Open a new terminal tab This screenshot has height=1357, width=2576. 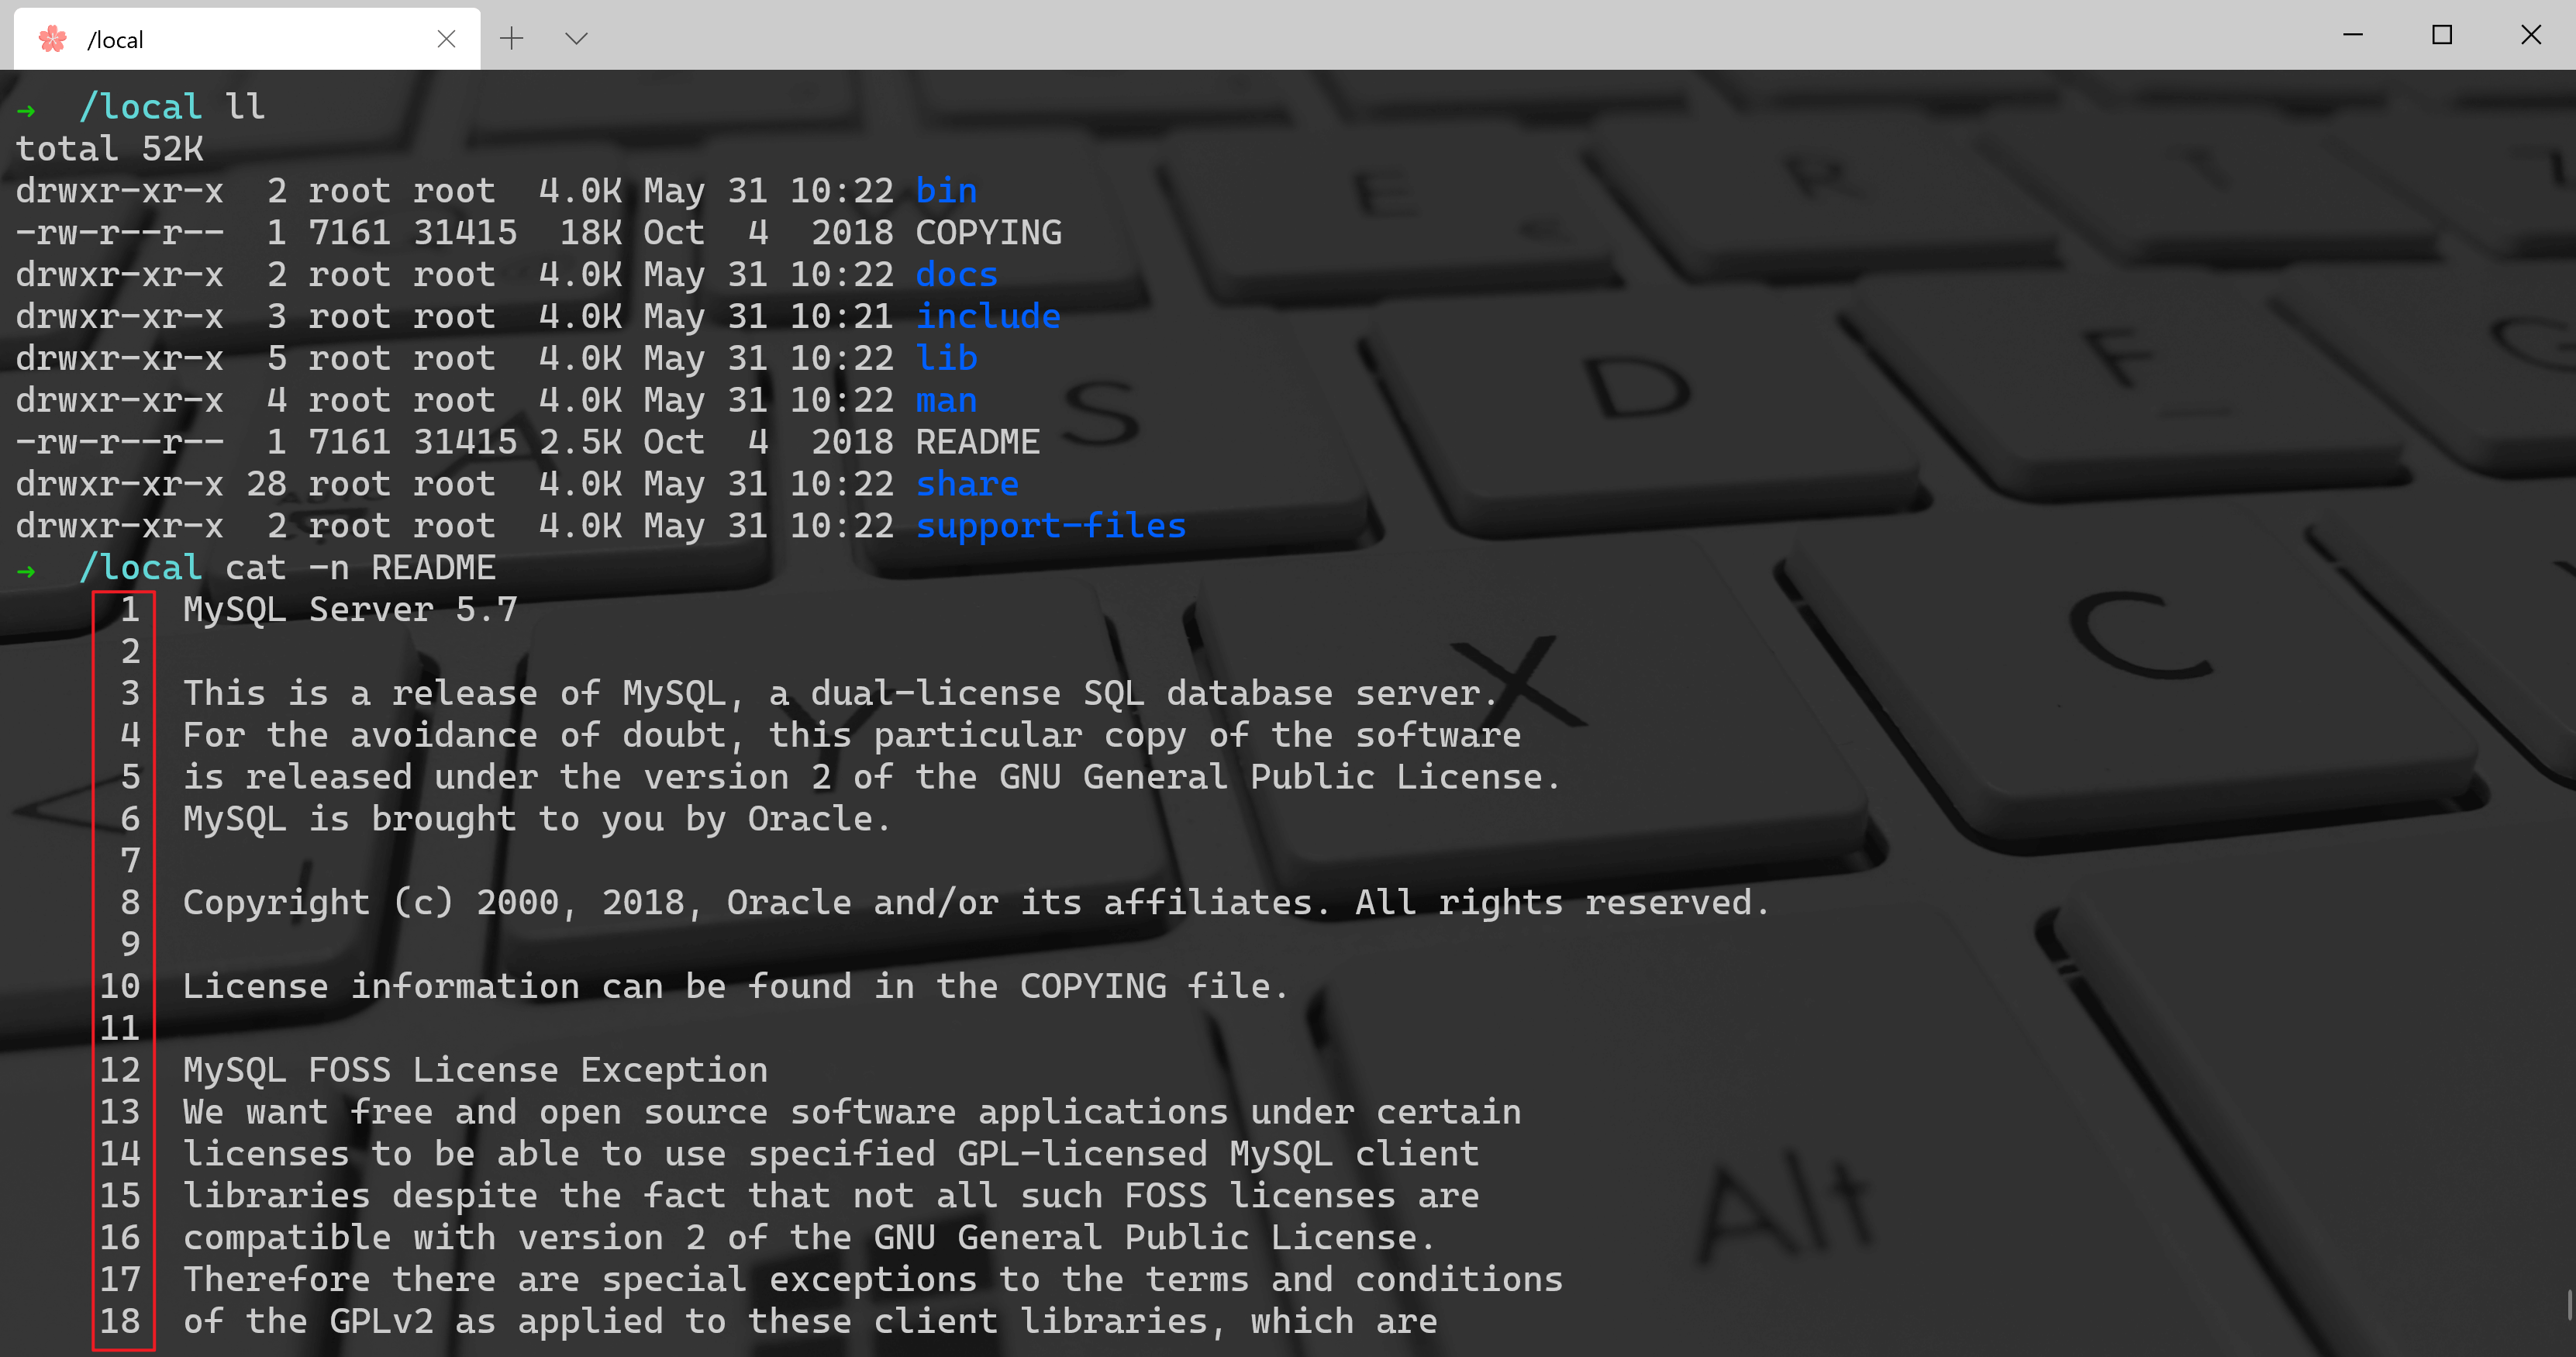(x=511, y=39)
